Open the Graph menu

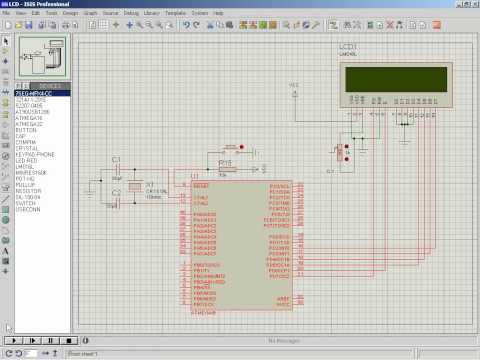[x=90, y=13]
